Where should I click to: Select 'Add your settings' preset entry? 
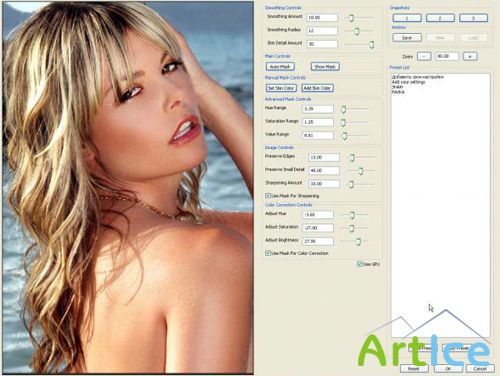click(408, 82)
